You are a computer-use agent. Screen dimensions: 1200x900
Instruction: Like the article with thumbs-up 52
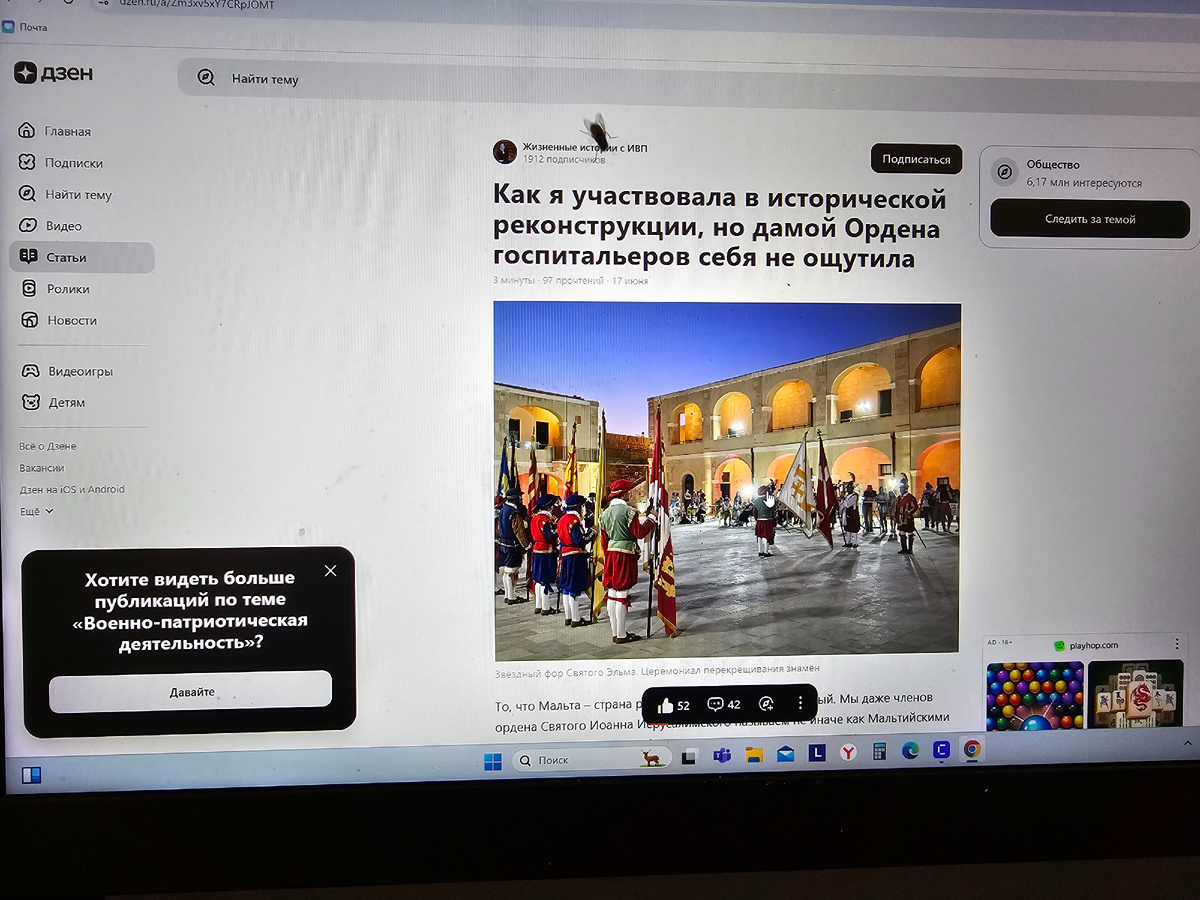click(674, 705)
